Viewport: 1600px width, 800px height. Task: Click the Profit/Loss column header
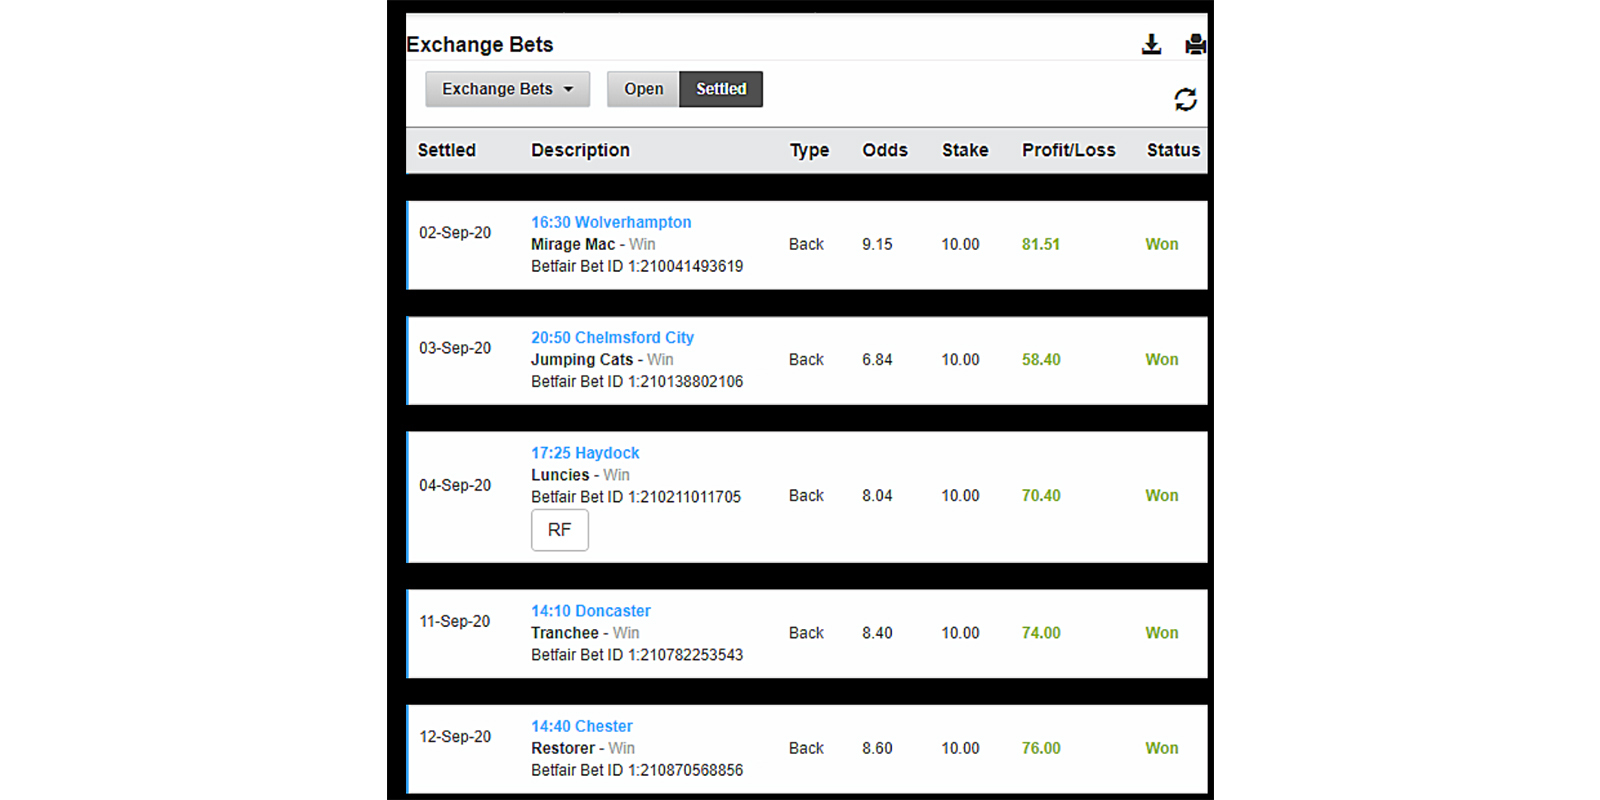pyautogui.click(x=1068, y=150)
